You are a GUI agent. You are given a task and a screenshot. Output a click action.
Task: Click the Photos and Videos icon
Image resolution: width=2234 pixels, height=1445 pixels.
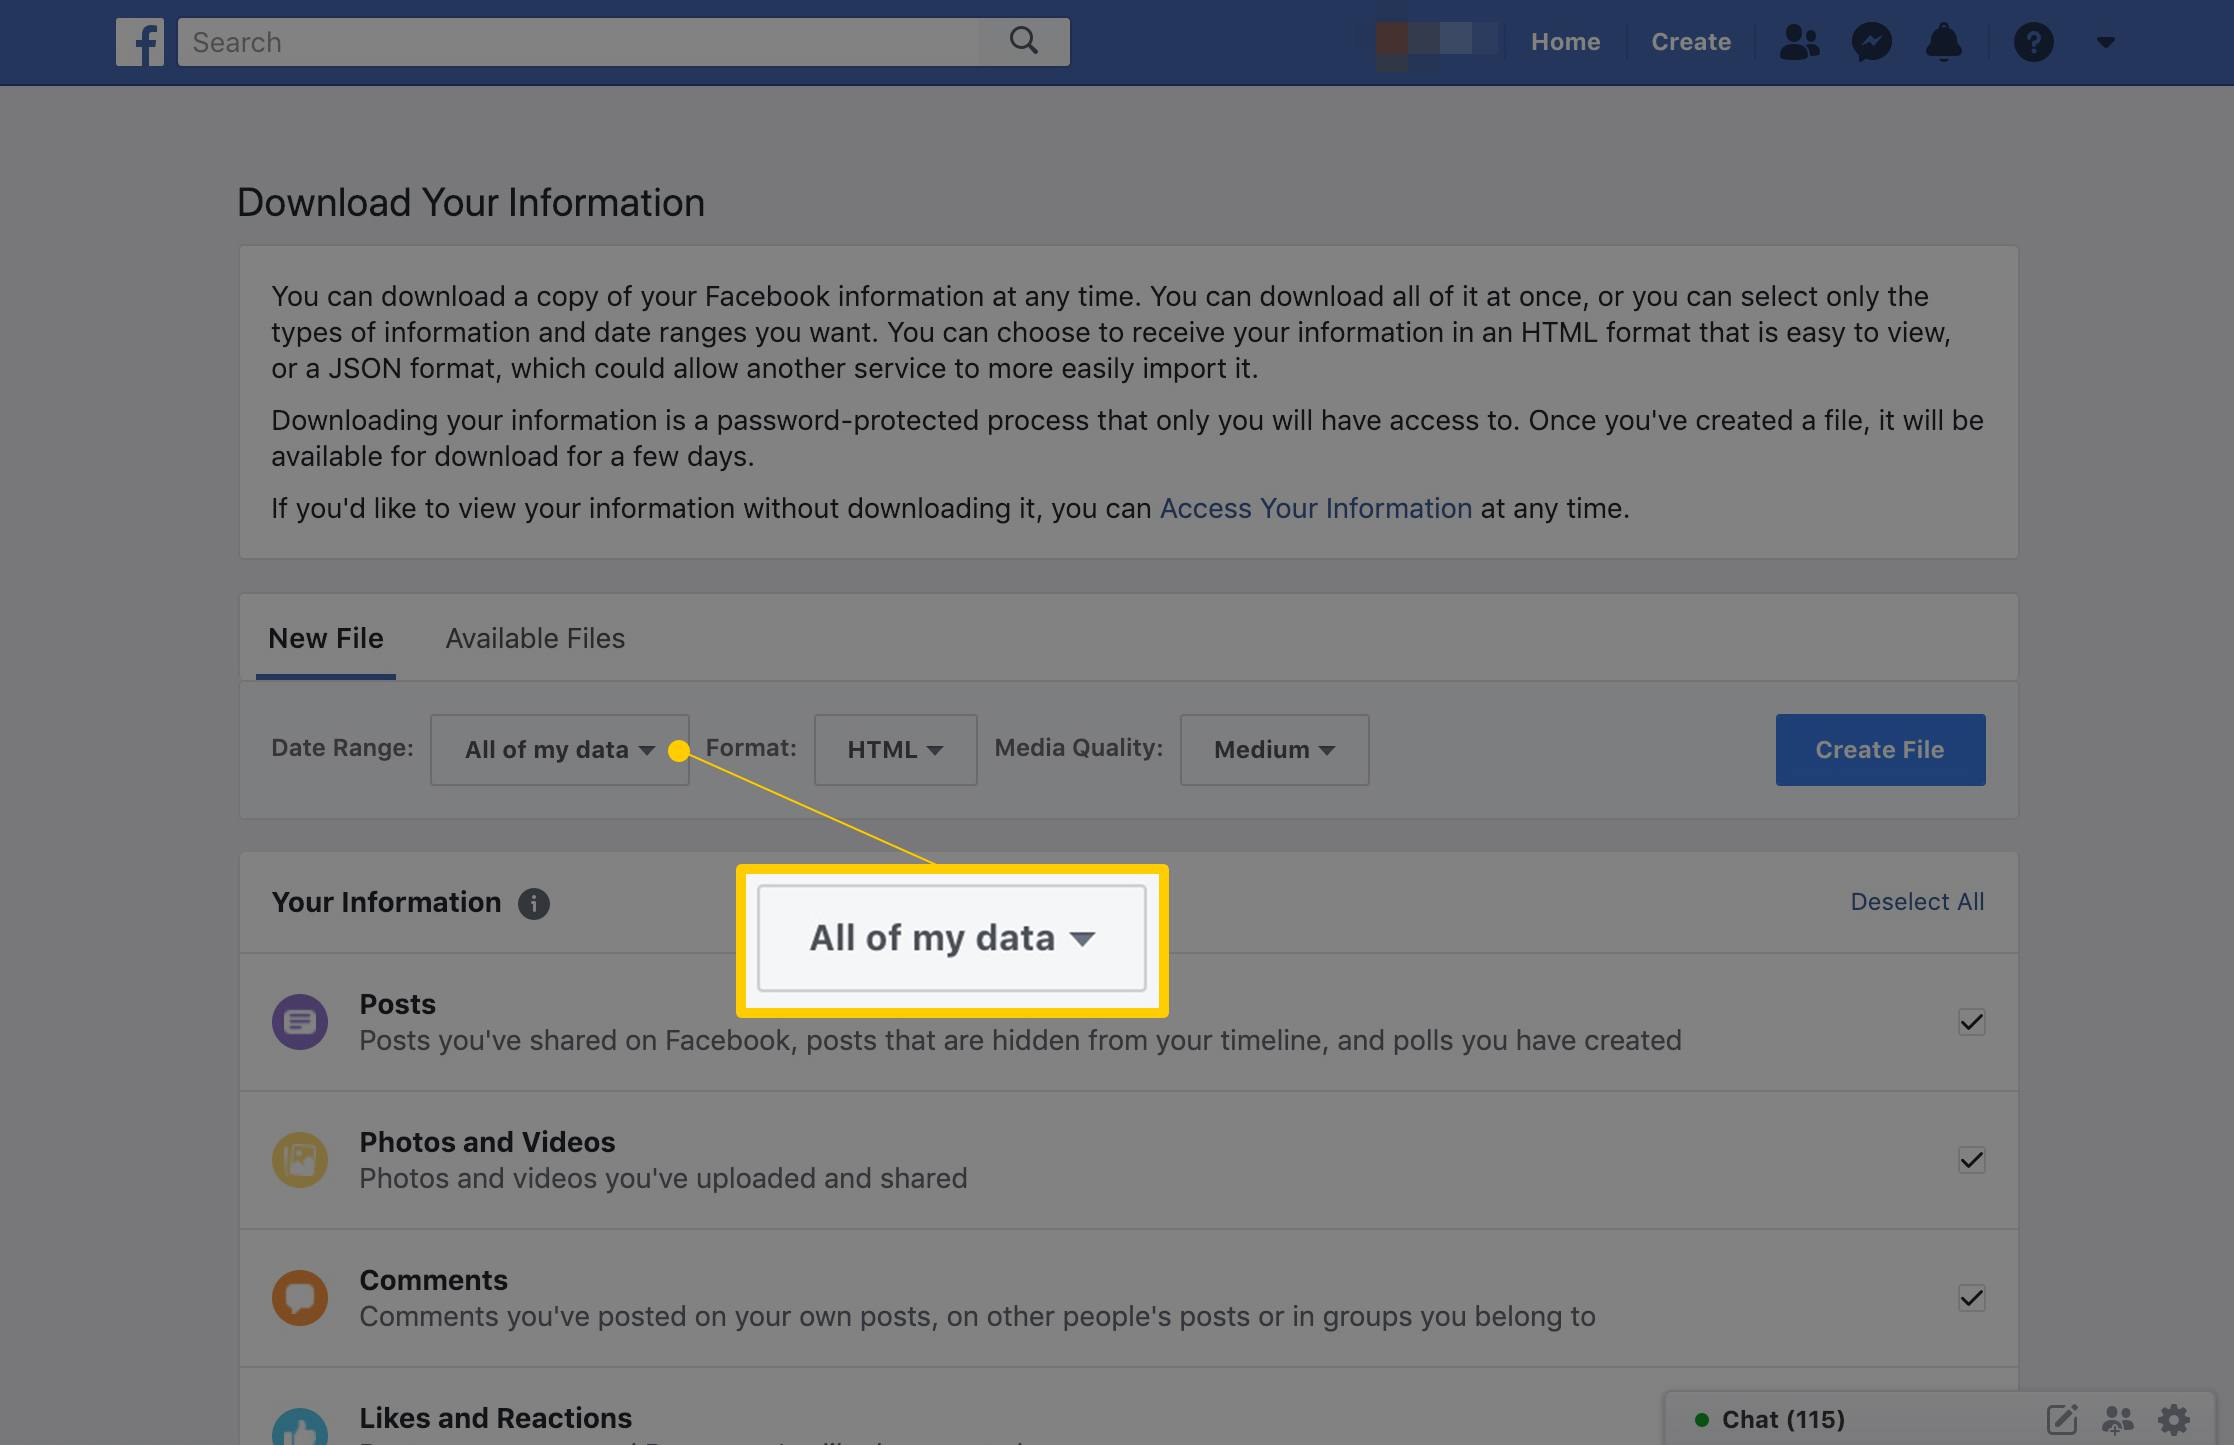[x=300, y=1159]
